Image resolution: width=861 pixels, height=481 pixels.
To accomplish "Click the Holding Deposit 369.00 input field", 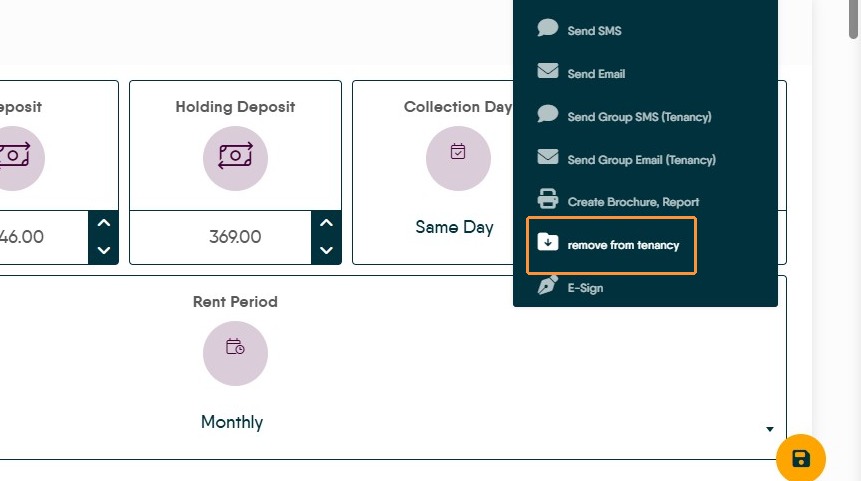I will [235, 237].
